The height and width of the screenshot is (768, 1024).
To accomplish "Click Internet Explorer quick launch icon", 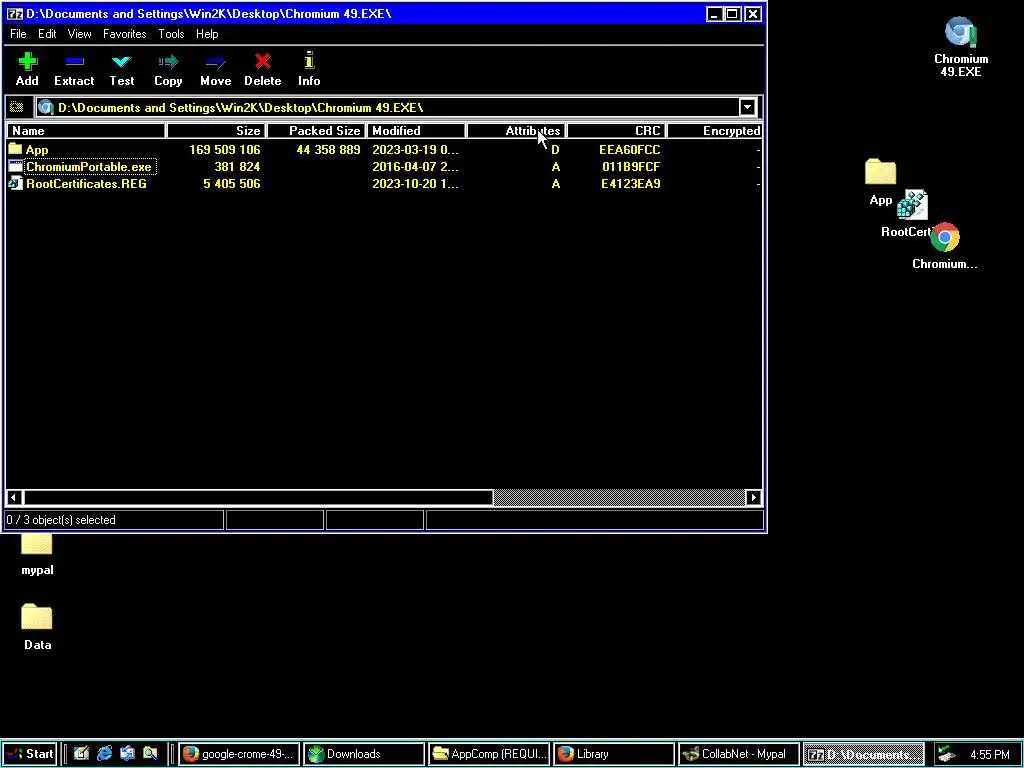I will [x=104, y=754].
